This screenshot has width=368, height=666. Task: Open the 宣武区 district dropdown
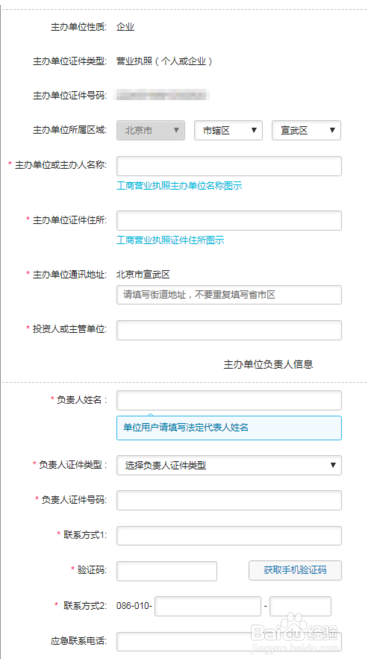(x=306, y=130)
